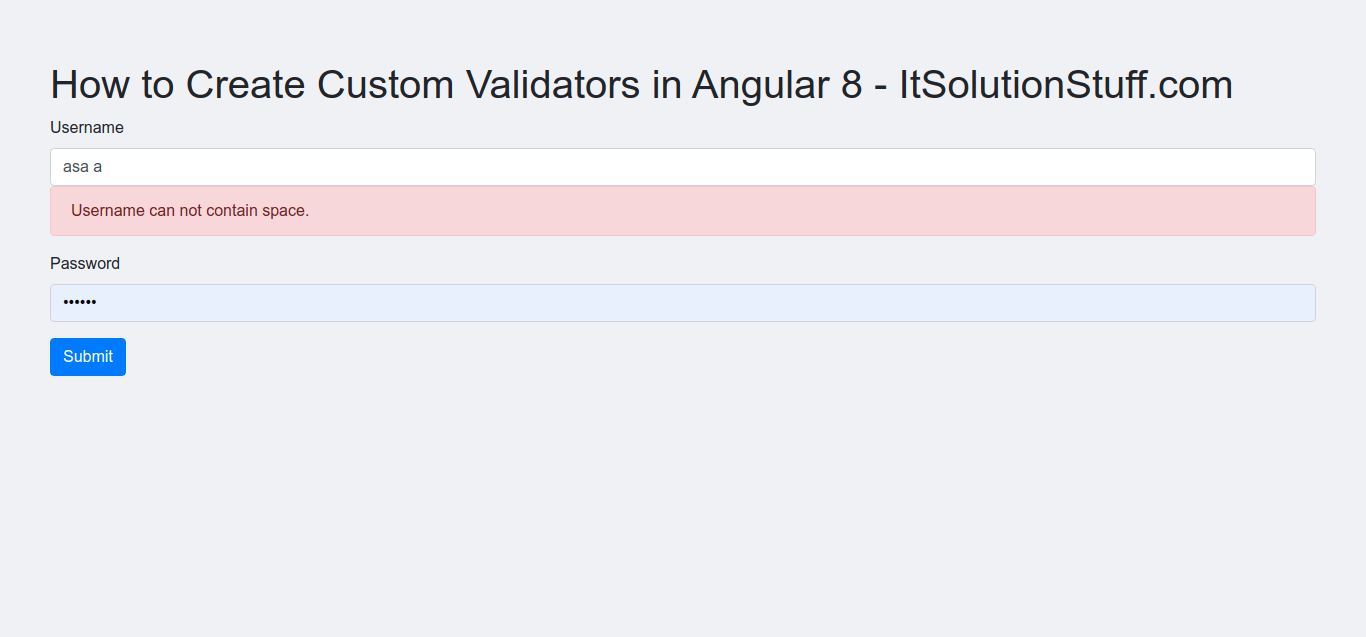Viewport: 1366px width, 637px height.
Task: Focus the Username input field
Action: click(x=682, y=167)
